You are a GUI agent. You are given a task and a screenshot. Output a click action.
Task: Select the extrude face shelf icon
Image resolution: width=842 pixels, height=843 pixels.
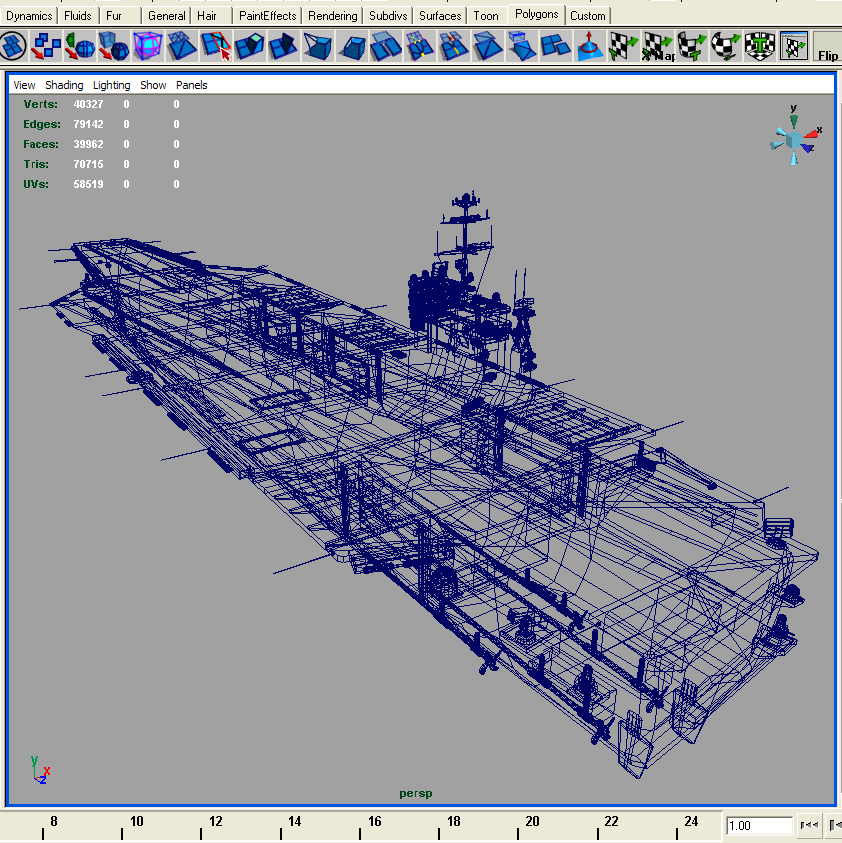coord(249,45)
